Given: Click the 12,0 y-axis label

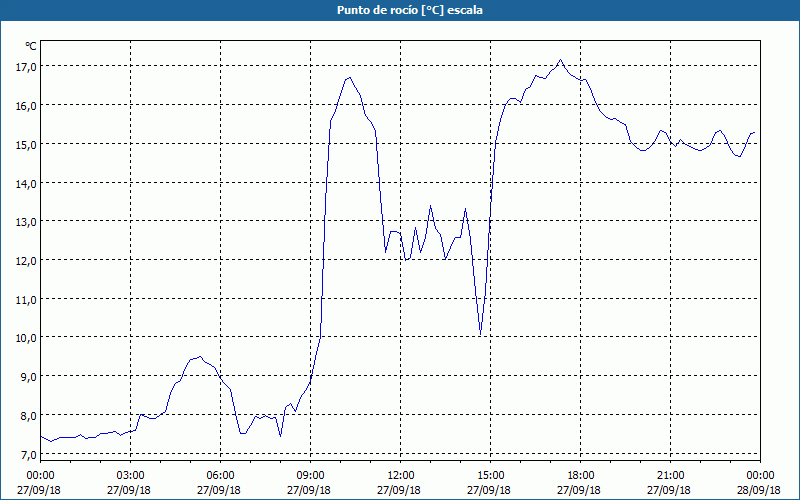Looking at the screenshot, I should click(26, 261).
